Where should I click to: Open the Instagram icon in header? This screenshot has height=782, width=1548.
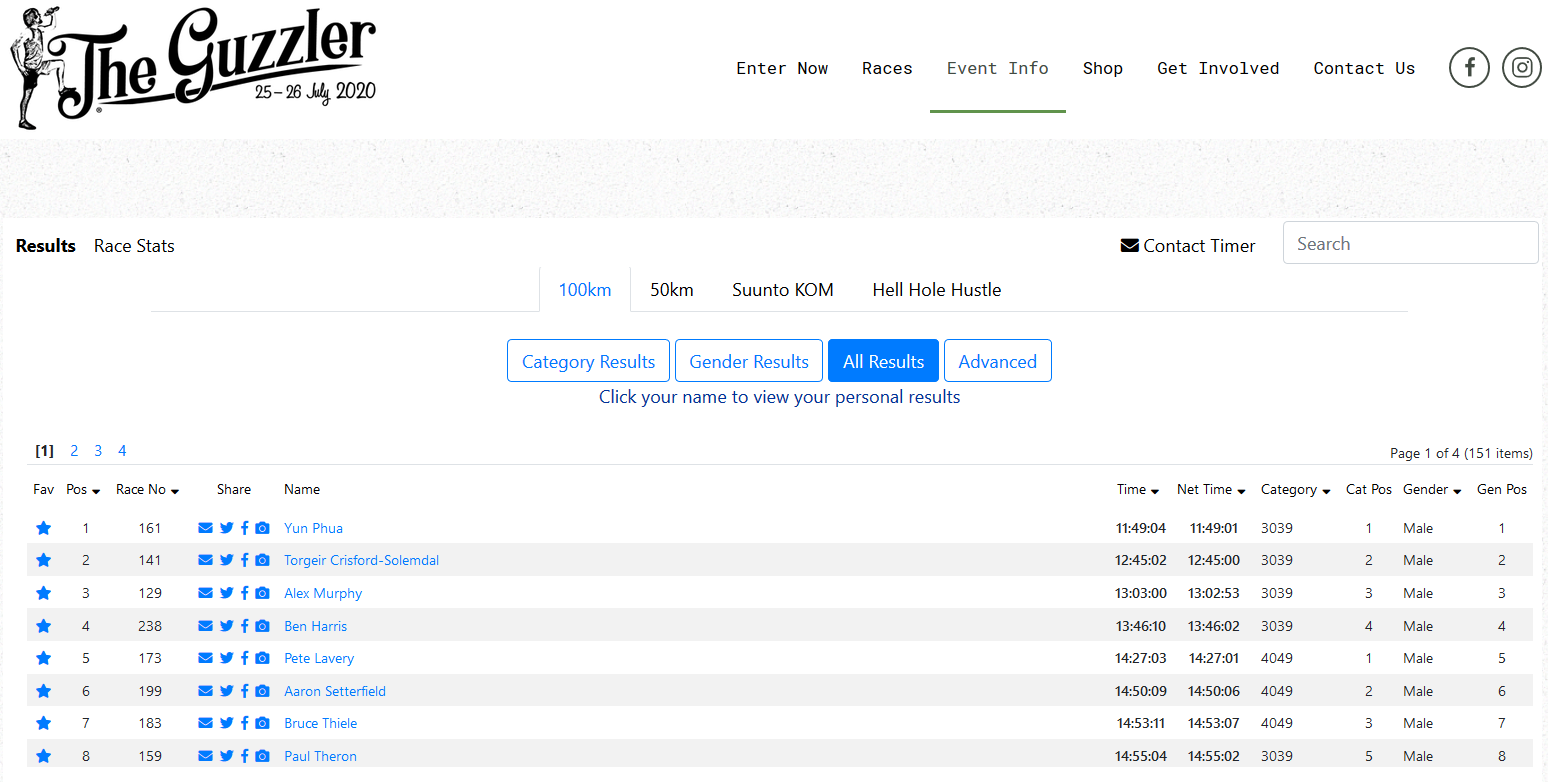click(x=1521, y=68)
